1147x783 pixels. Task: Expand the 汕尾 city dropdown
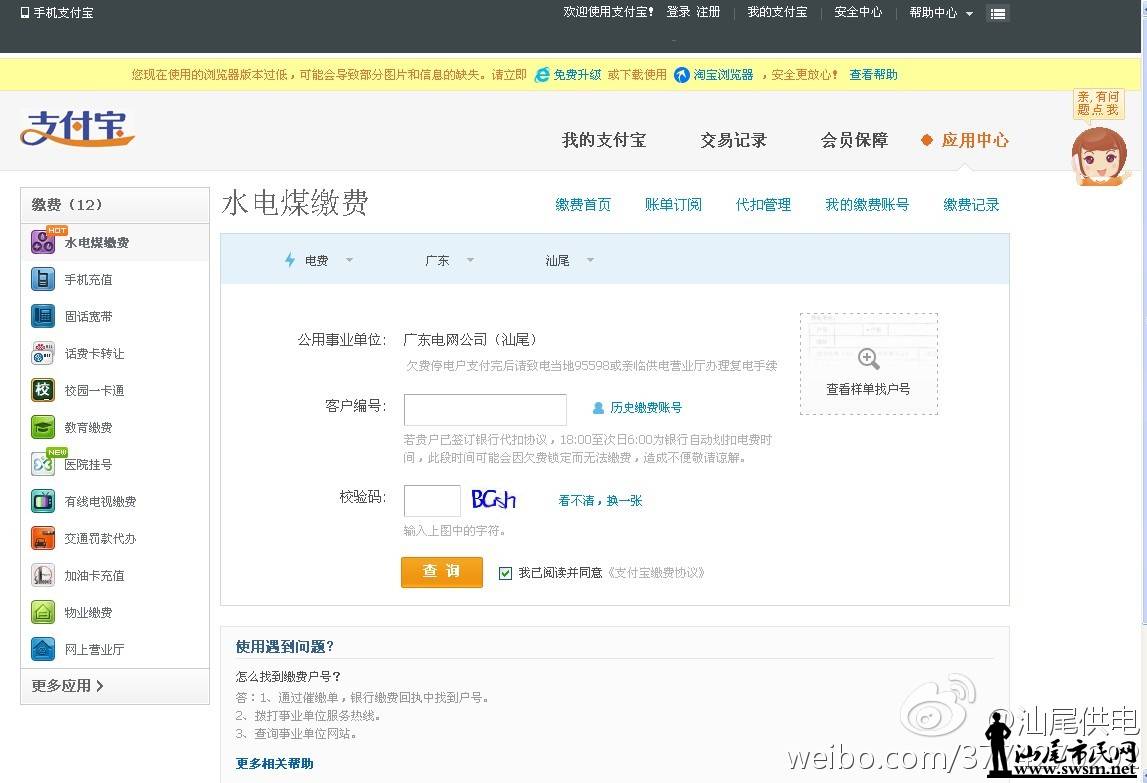click(569, 260)
